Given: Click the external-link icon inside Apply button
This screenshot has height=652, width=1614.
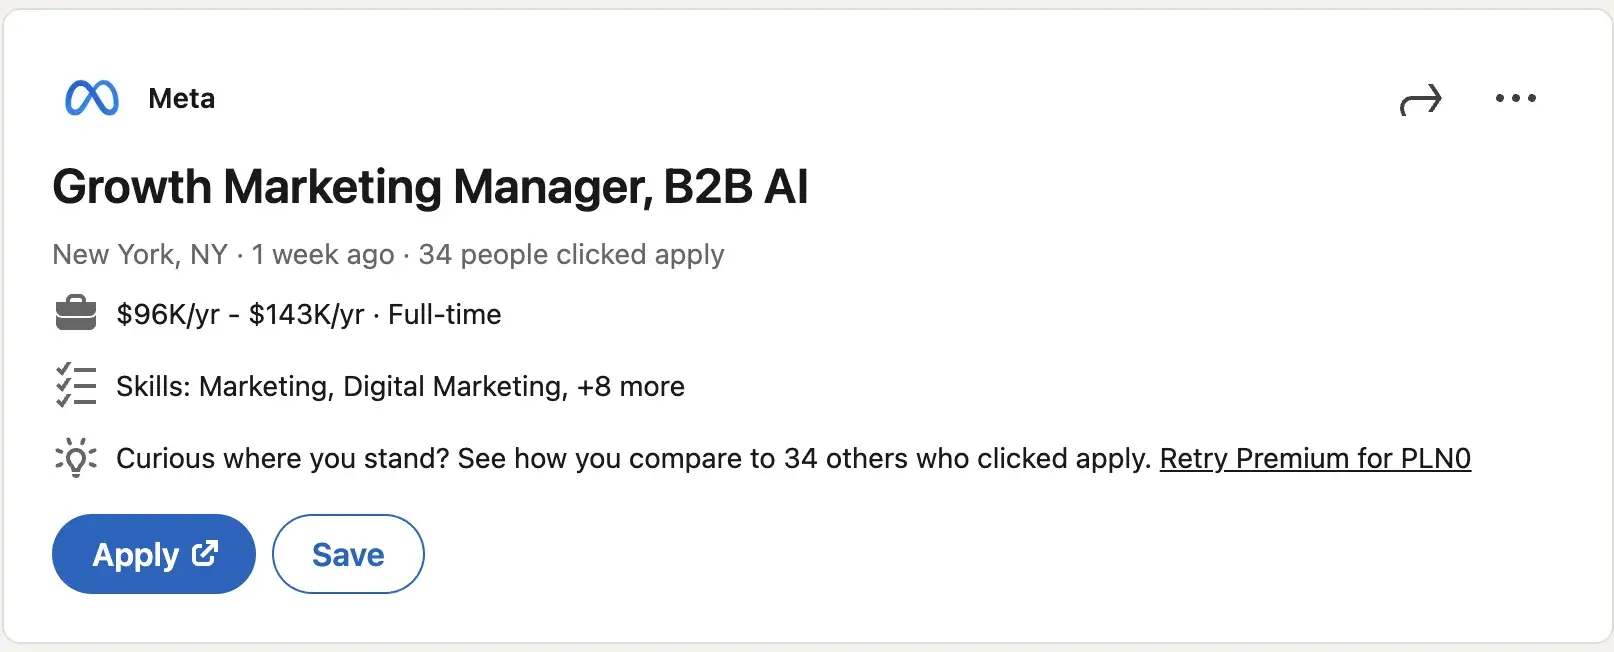Looking at the screenshot, I should (206, 553).
